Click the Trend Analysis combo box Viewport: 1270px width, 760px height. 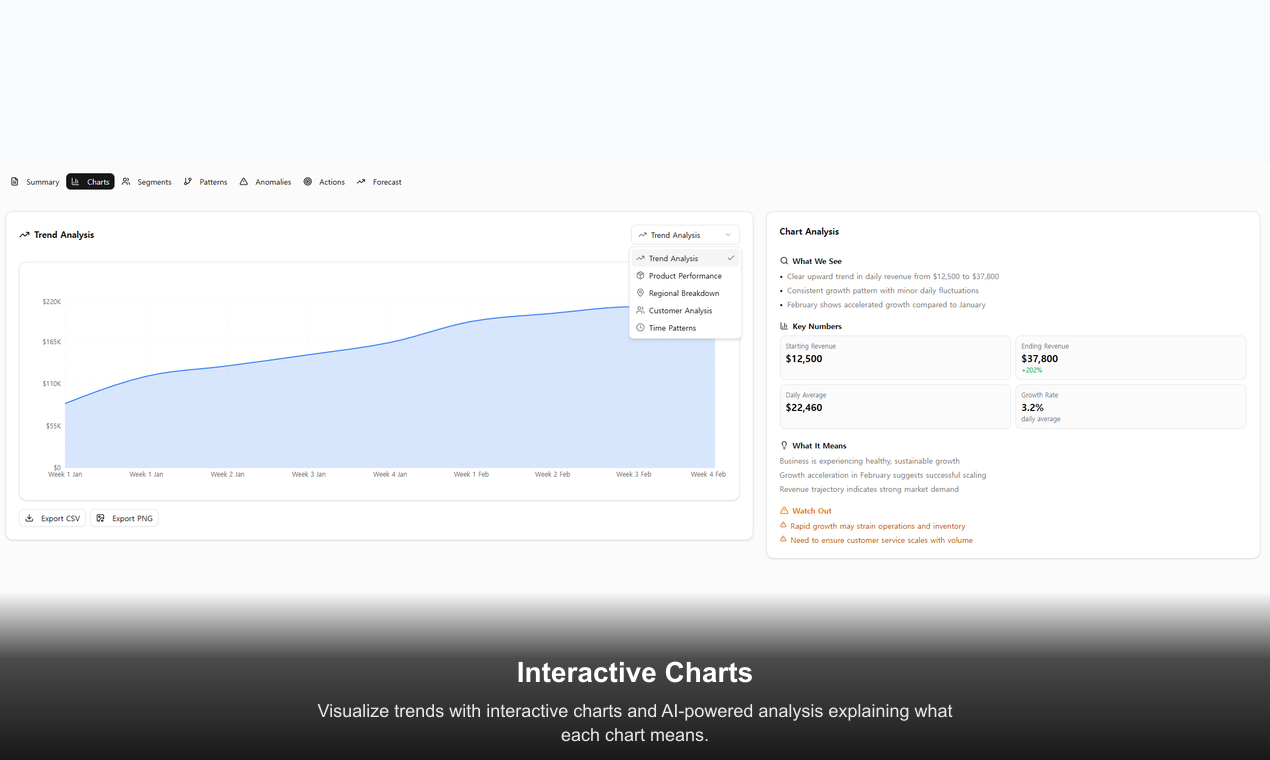click(685, 234)
